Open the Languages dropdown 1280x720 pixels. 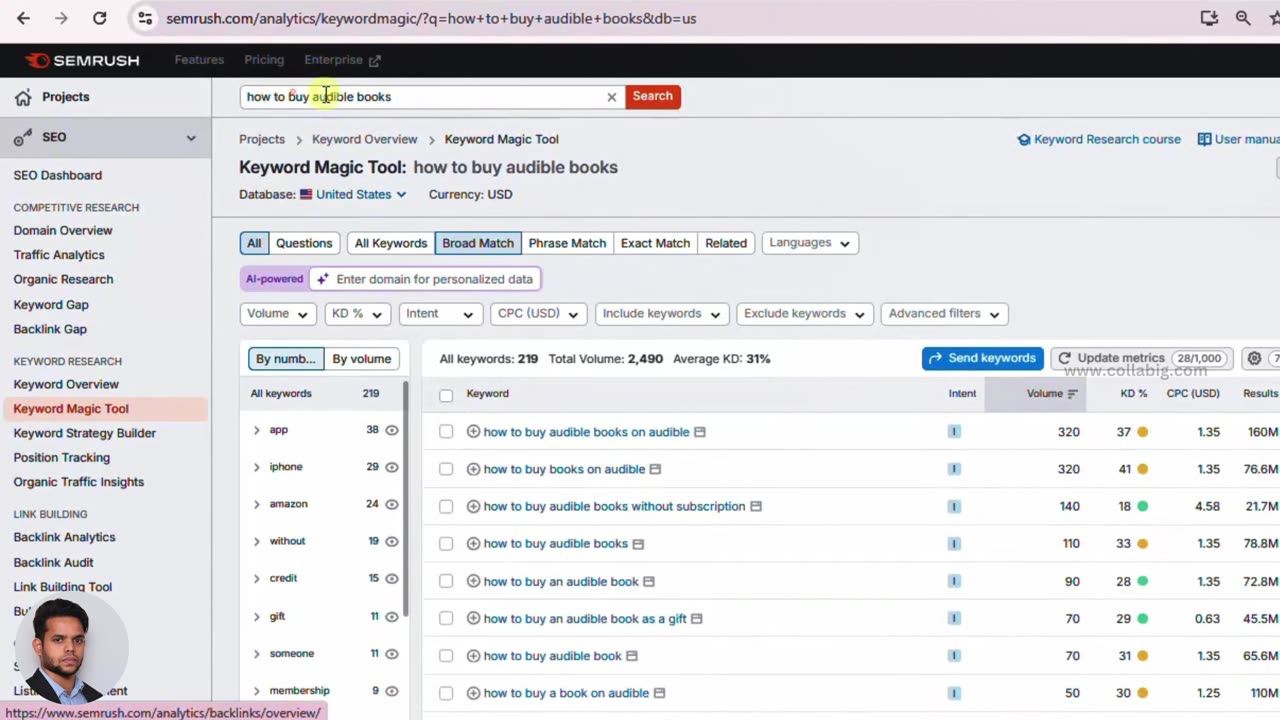(x=810, y=243)
